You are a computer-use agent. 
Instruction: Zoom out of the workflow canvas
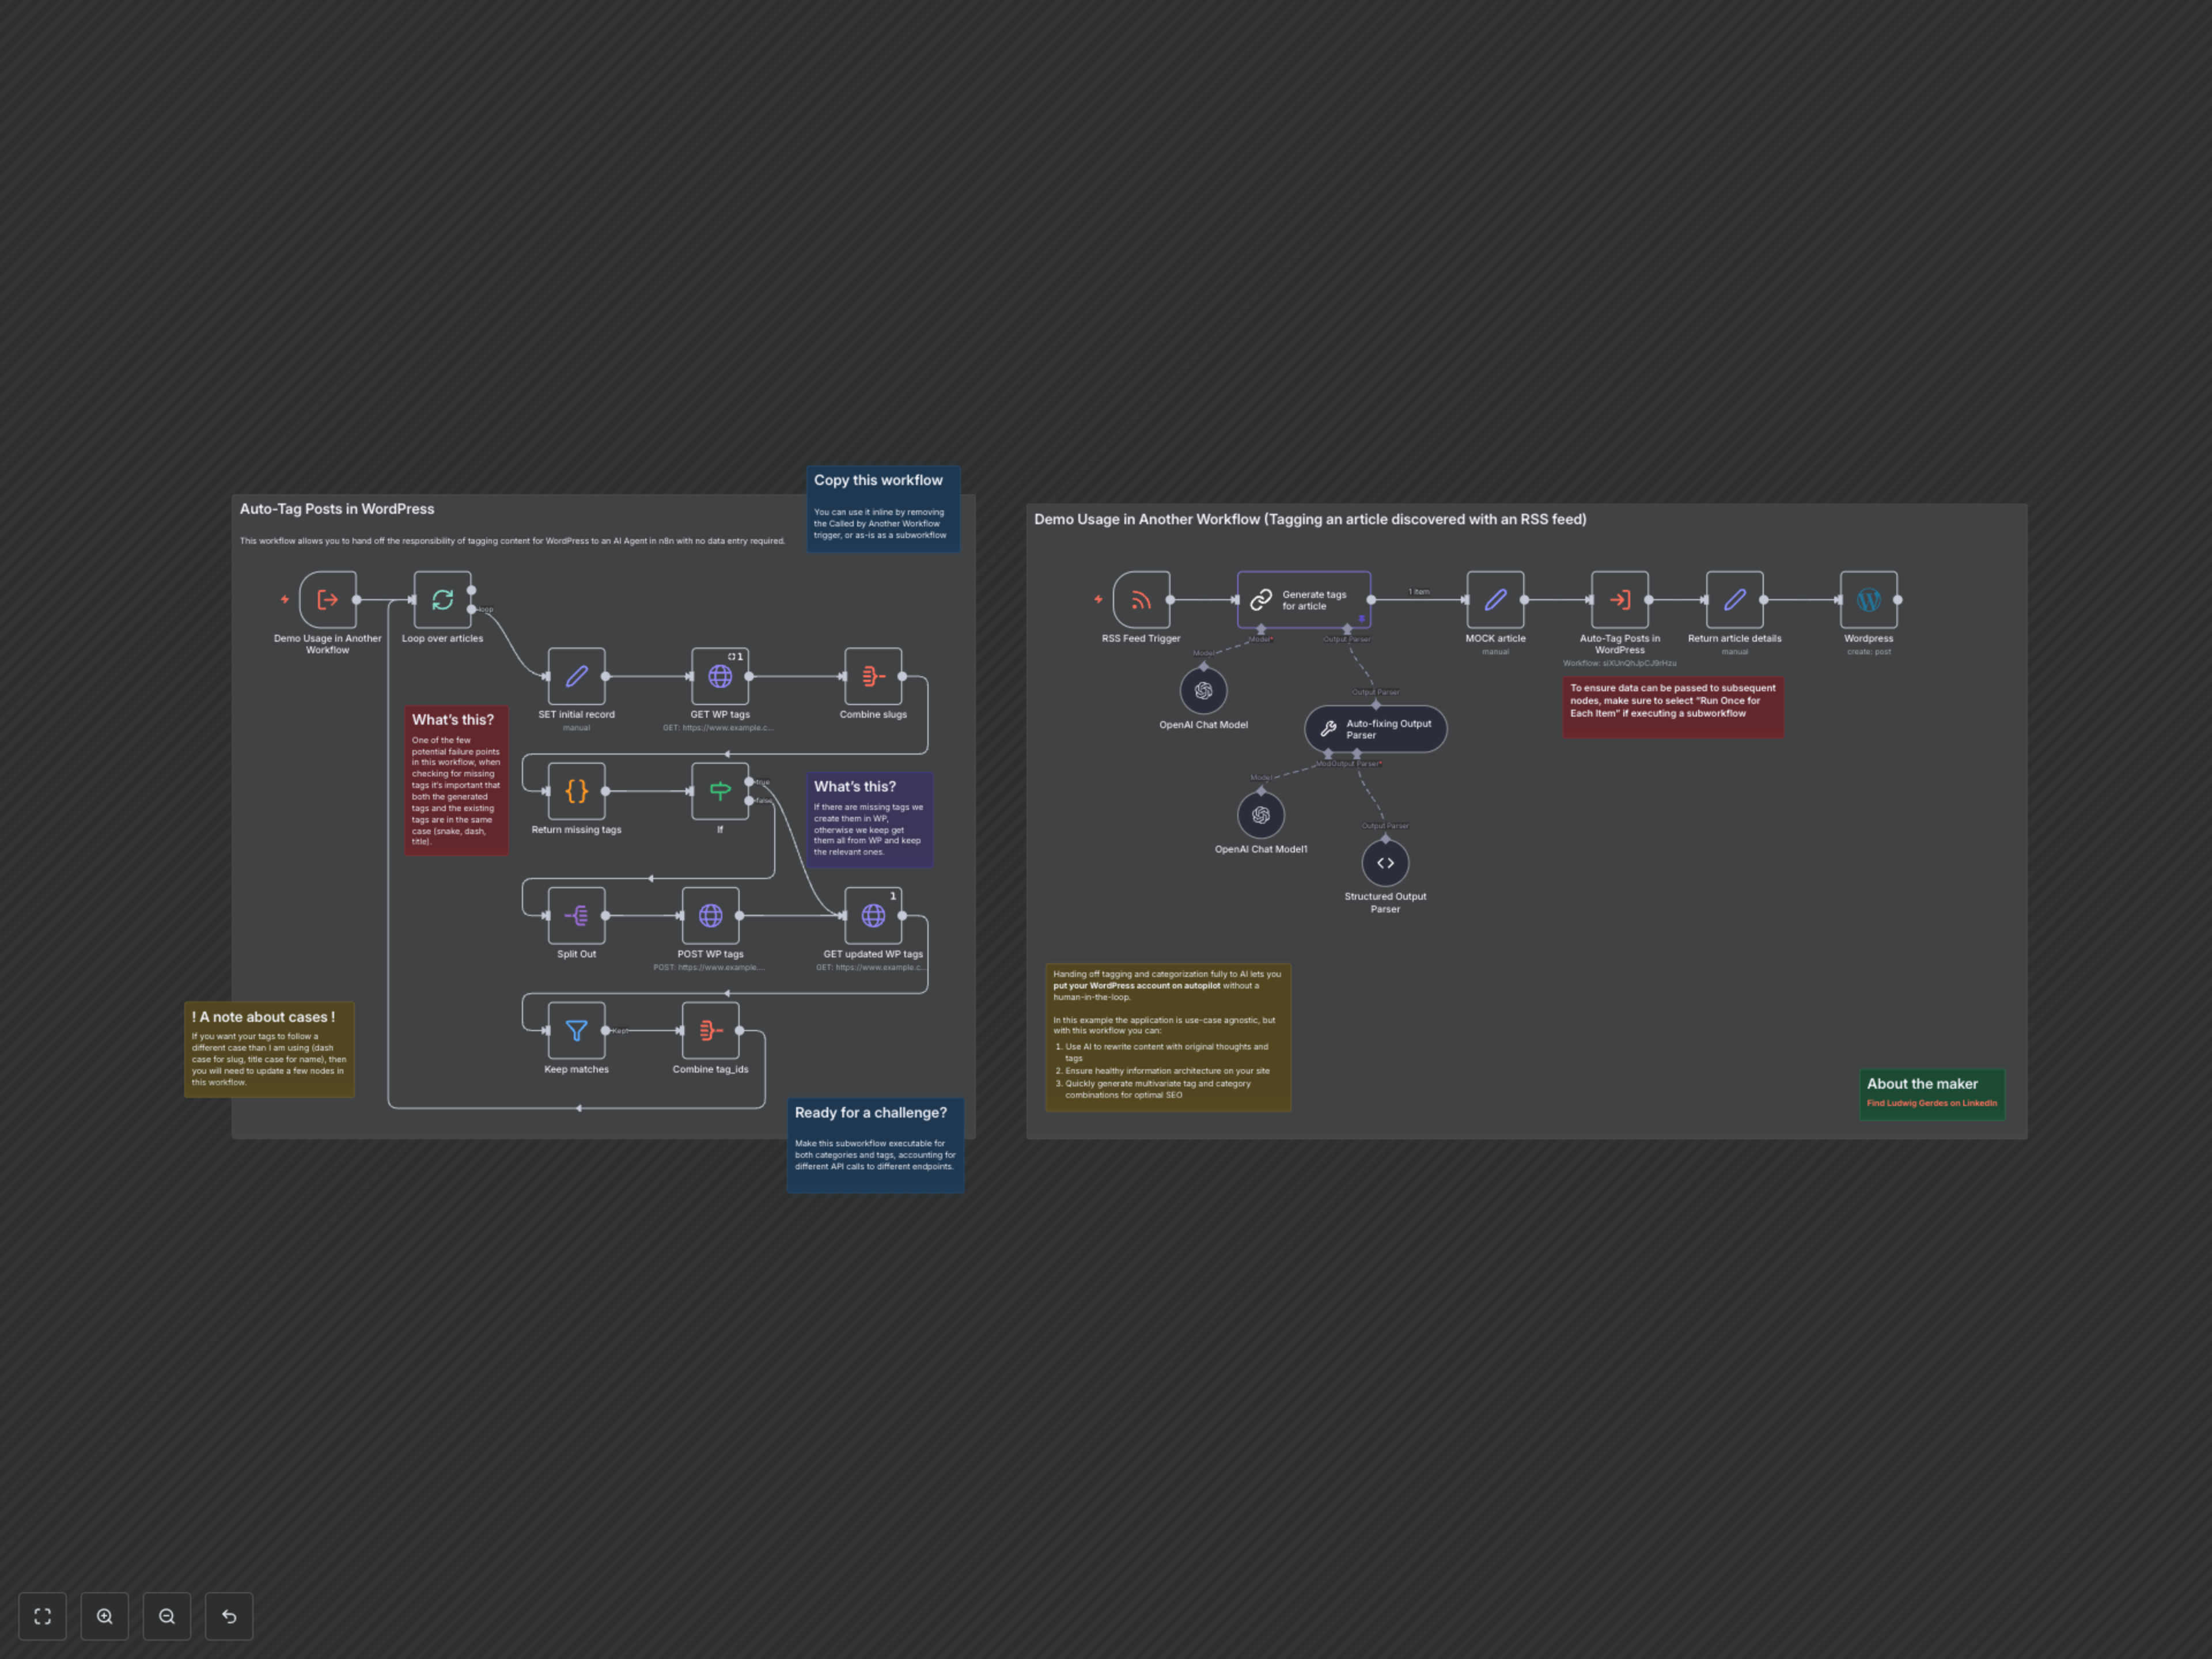click(x=167, y=1616)
